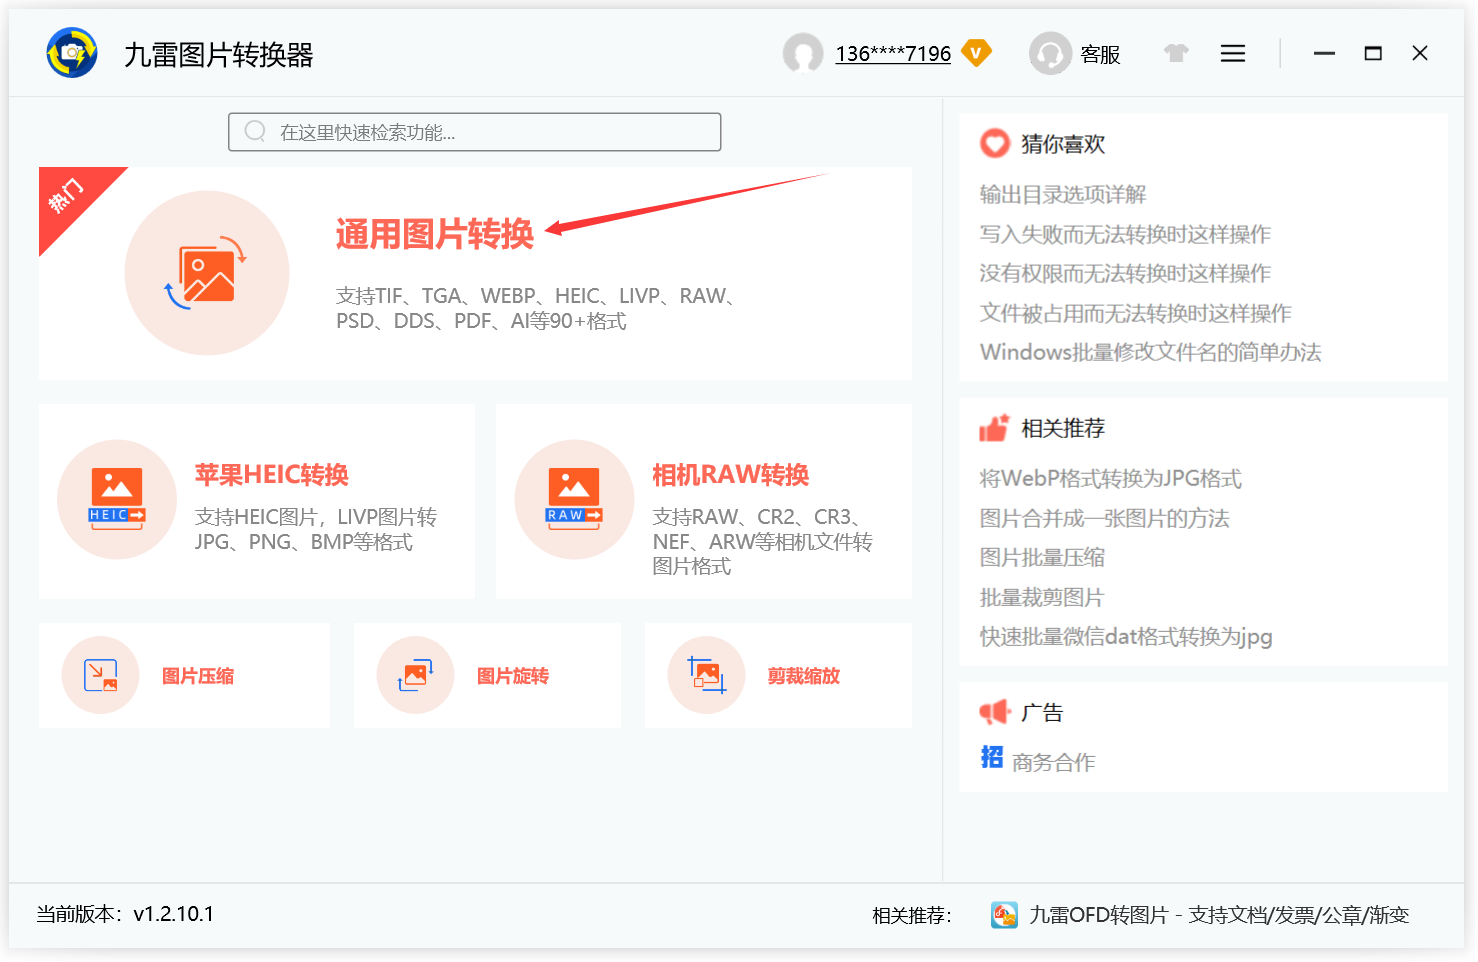This screenshot has width=1478, height=962.
Task: Click the 九雷图片转换器 app logo
Action: tap(72, 53)
